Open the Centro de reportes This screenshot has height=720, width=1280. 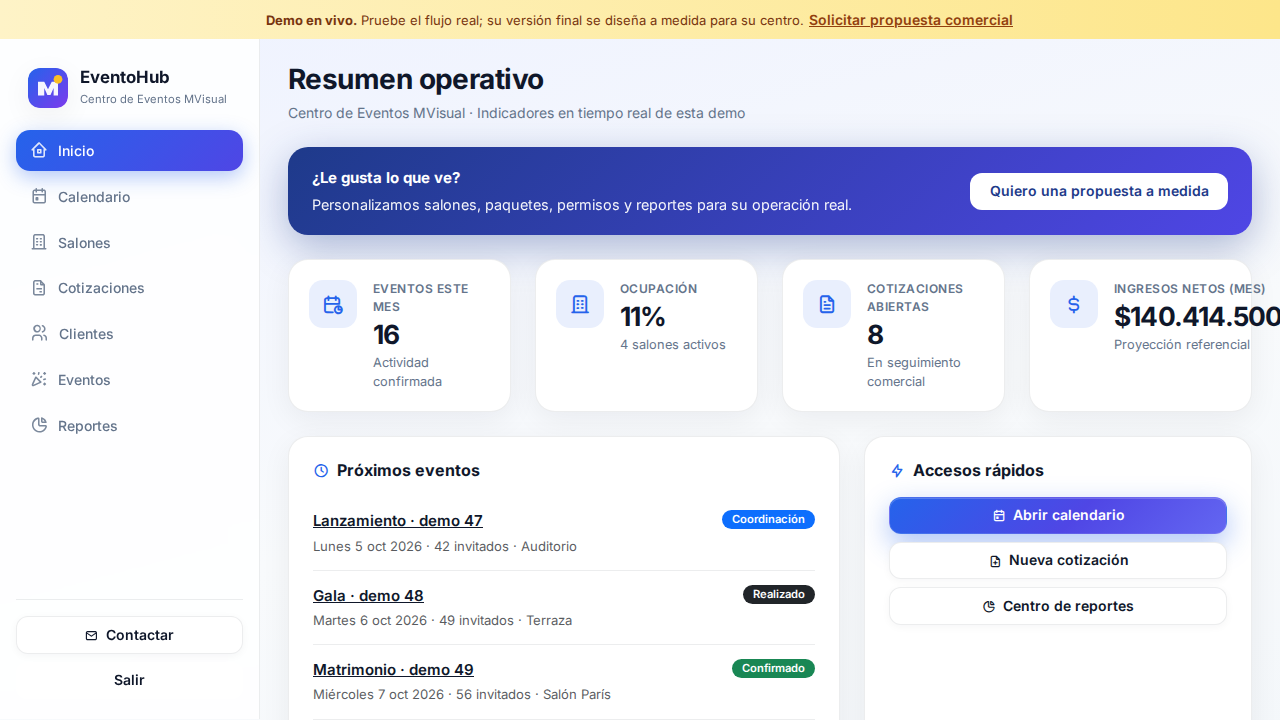(x=1058, y=606)
